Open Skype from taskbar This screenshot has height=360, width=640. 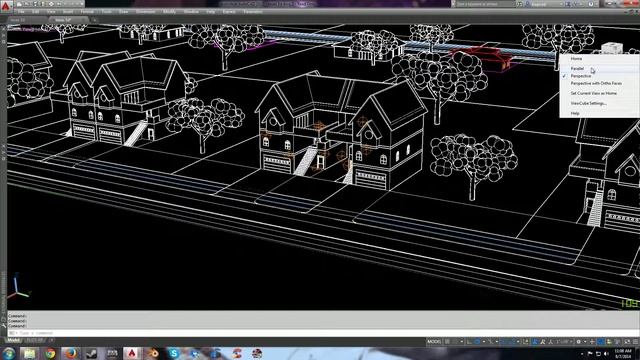(x=174, y=353)
